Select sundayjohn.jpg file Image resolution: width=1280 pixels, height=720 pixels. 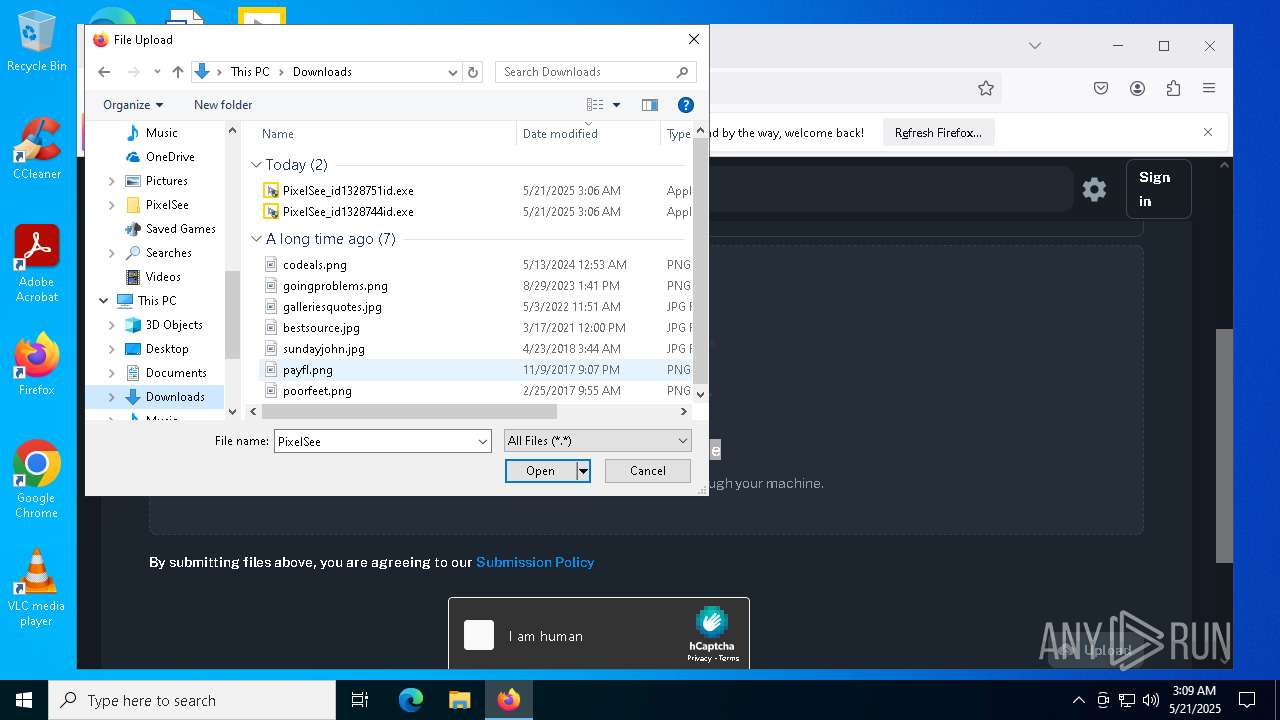[324, 349]
